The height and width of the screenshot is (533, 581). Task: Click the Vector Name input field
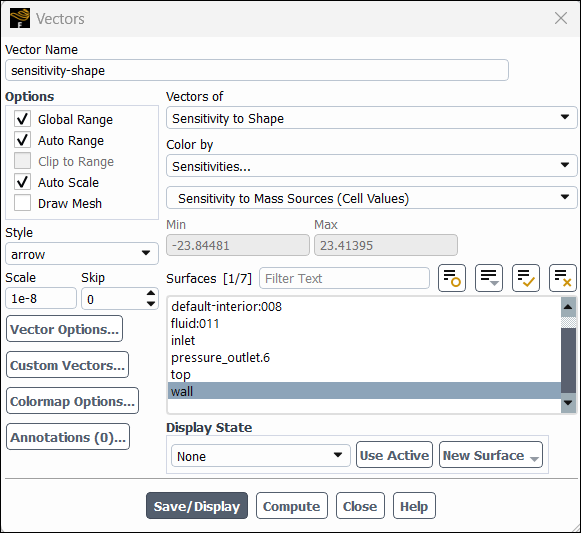pyautogui.click(x=257, y=70)
